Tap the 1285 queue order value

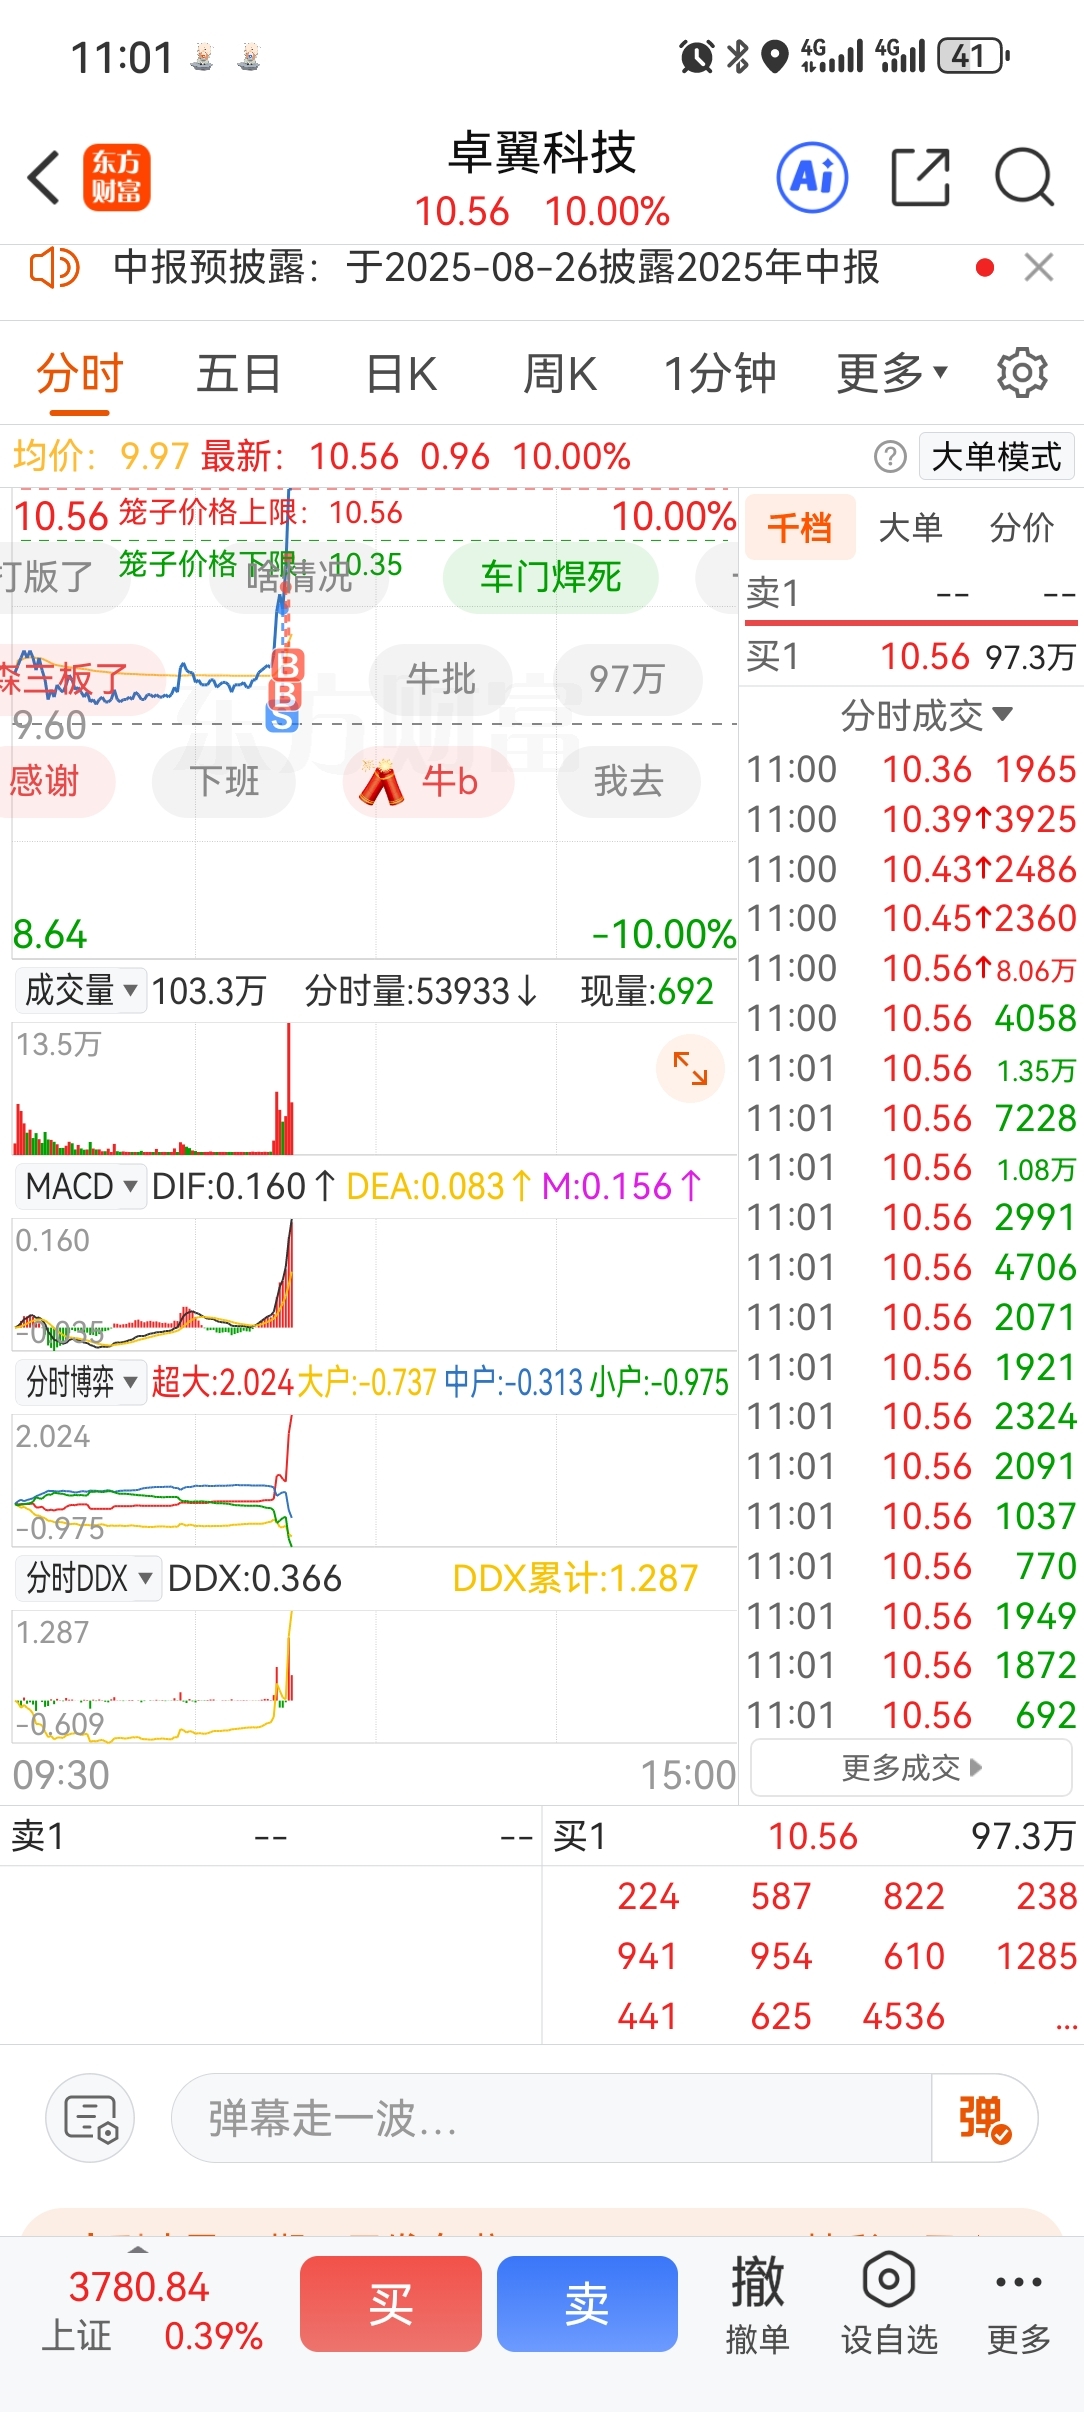tap(1036, 1956)
